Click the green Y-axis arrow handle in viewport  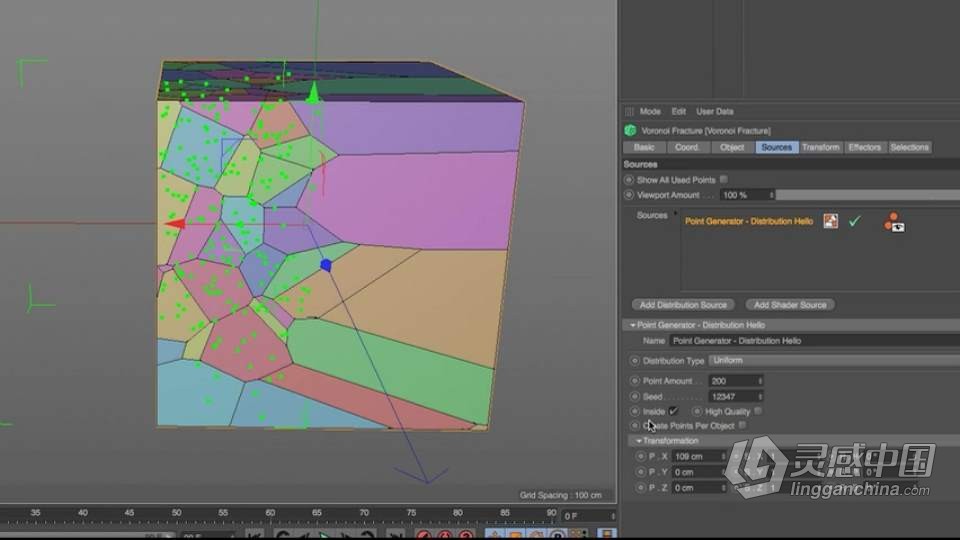click(313, 94)
